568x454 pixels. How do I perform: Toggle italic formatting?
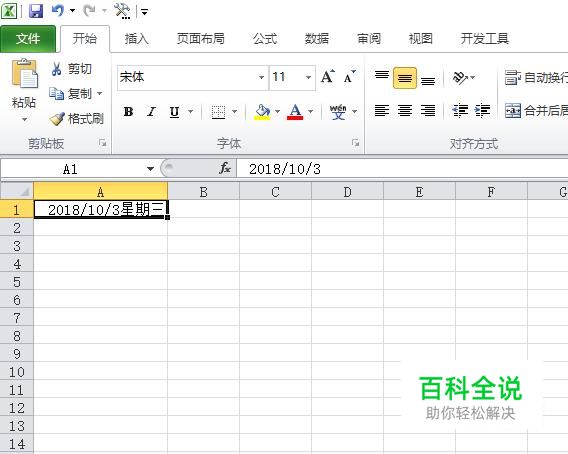coord(151,112)
